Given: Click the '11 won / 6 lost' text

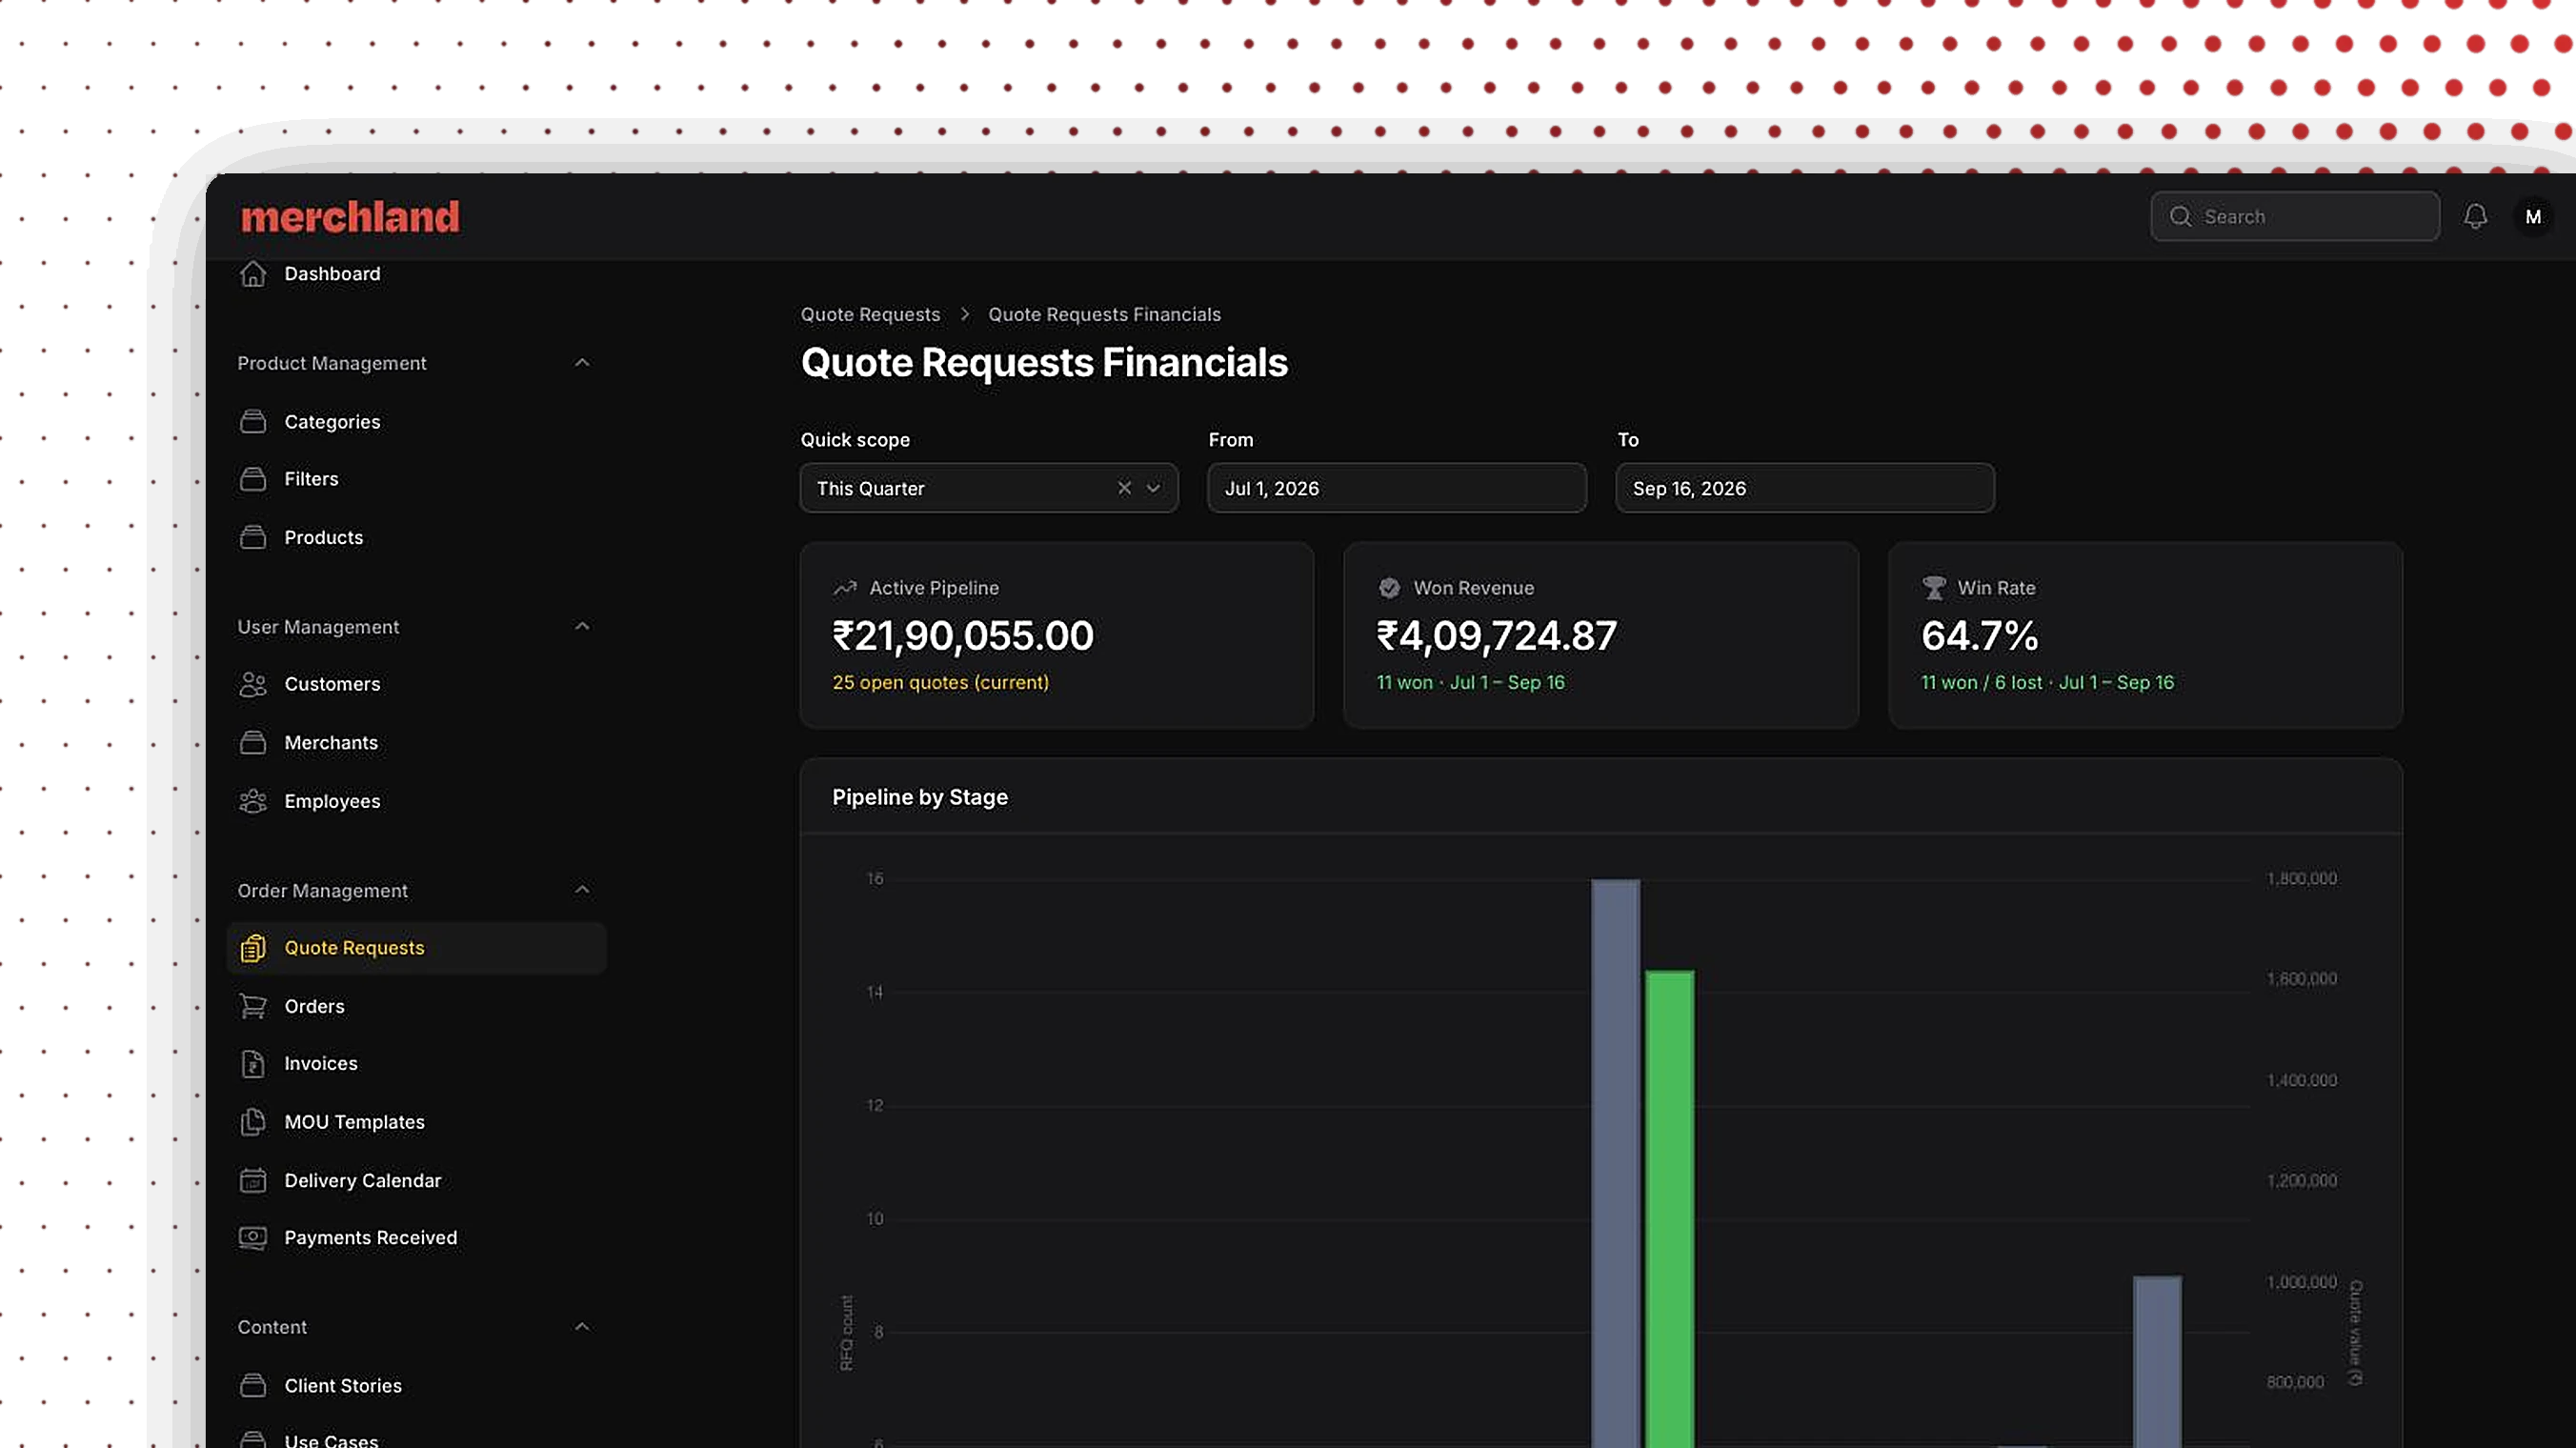Looking at the screenshot, I should tap(1981, 682).
